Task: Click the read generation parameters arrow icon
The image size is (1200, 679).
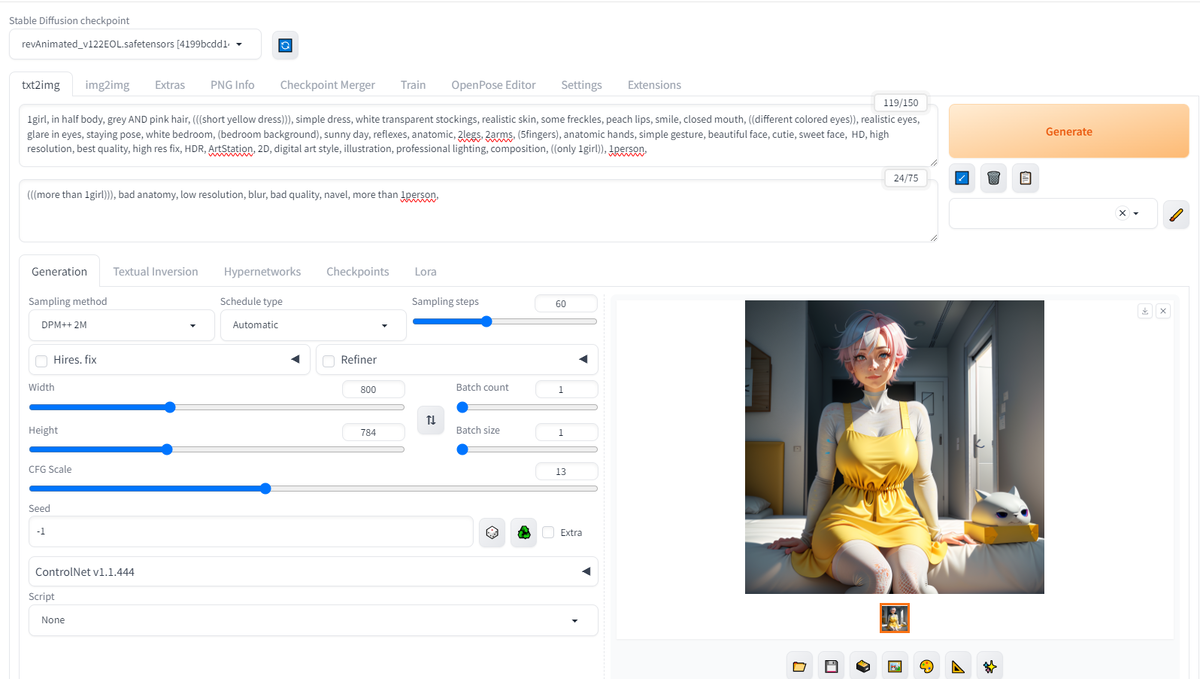Action: tap(962, 178)
